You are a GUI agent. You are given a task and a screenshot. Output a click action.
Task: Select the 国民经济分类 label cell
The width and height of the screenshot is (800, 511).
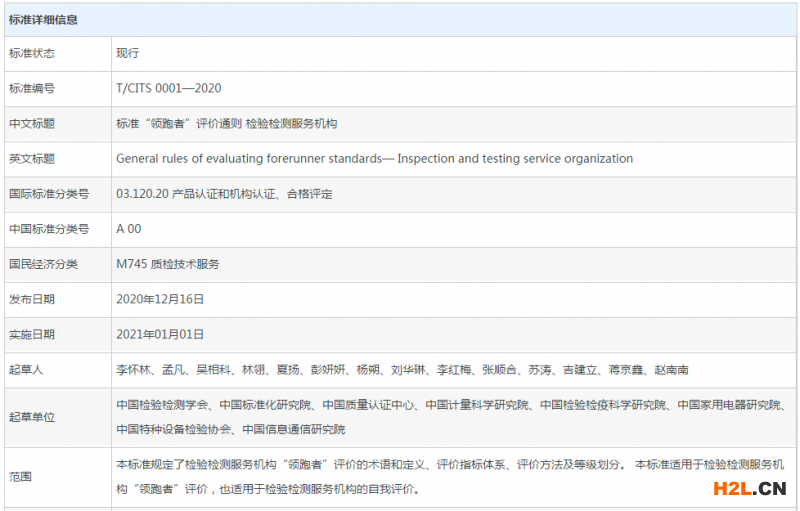[58, 265]
